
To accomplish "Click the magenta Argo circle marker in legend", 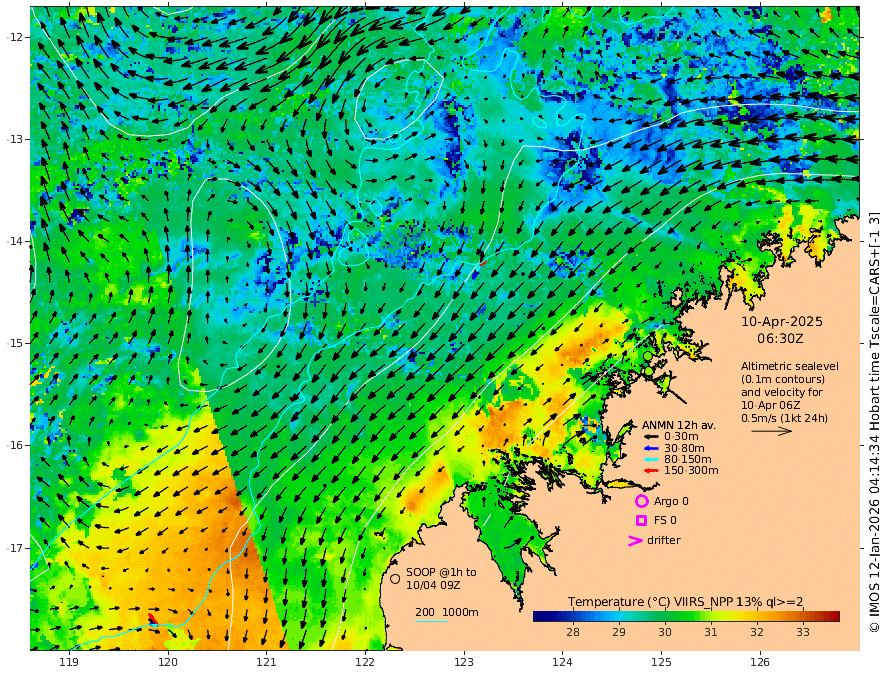I will 641,501.
